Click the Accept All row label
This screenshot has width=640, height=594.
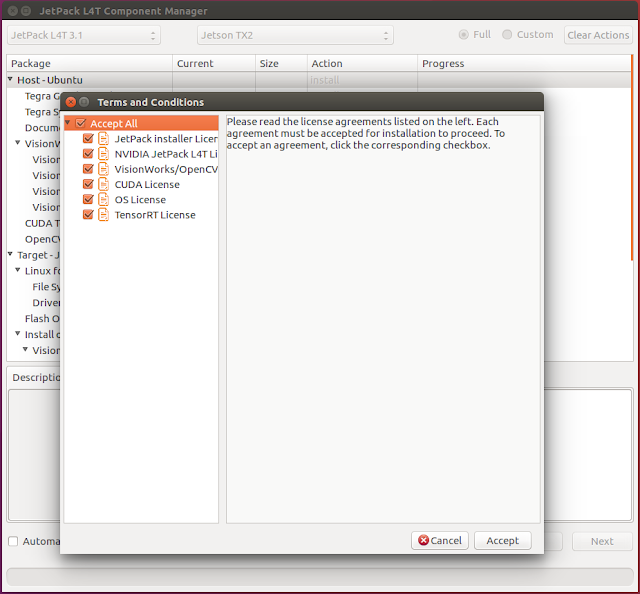(113, 123)
